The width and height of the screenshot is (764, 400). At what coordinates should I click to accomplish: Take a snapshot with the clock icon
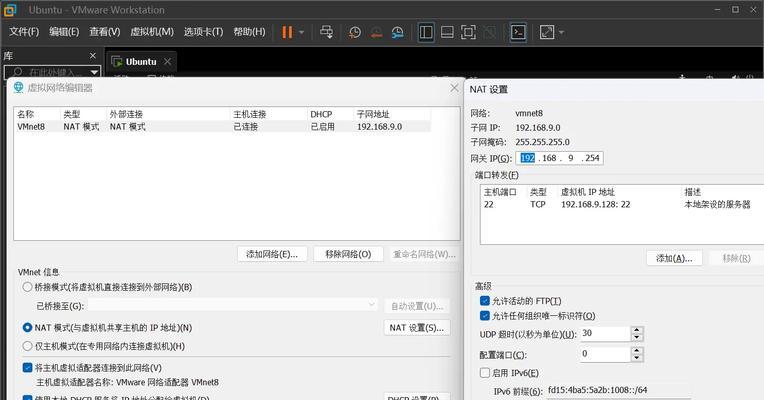[355, 33]
